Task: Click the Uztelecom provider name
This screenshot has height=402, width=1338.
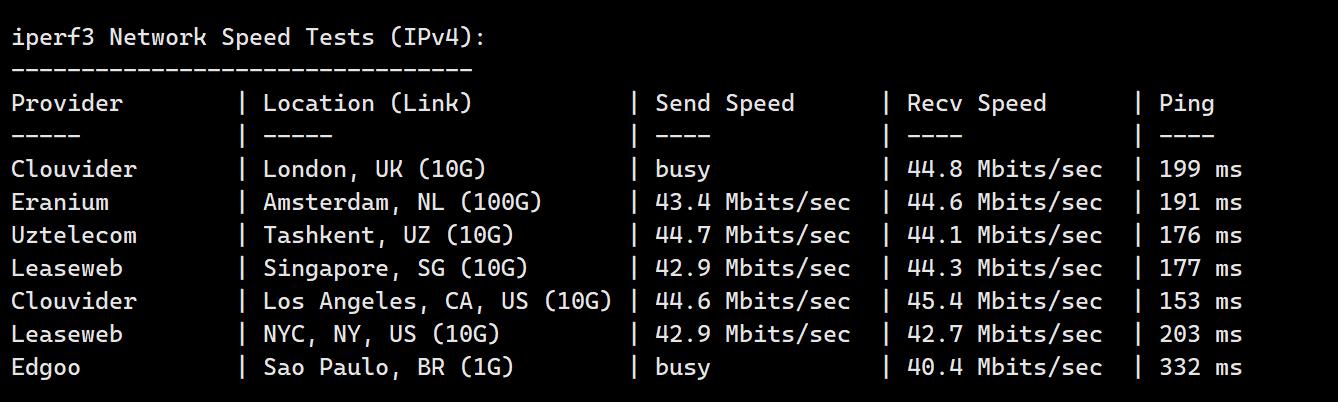Action: [x=74, y=236]
